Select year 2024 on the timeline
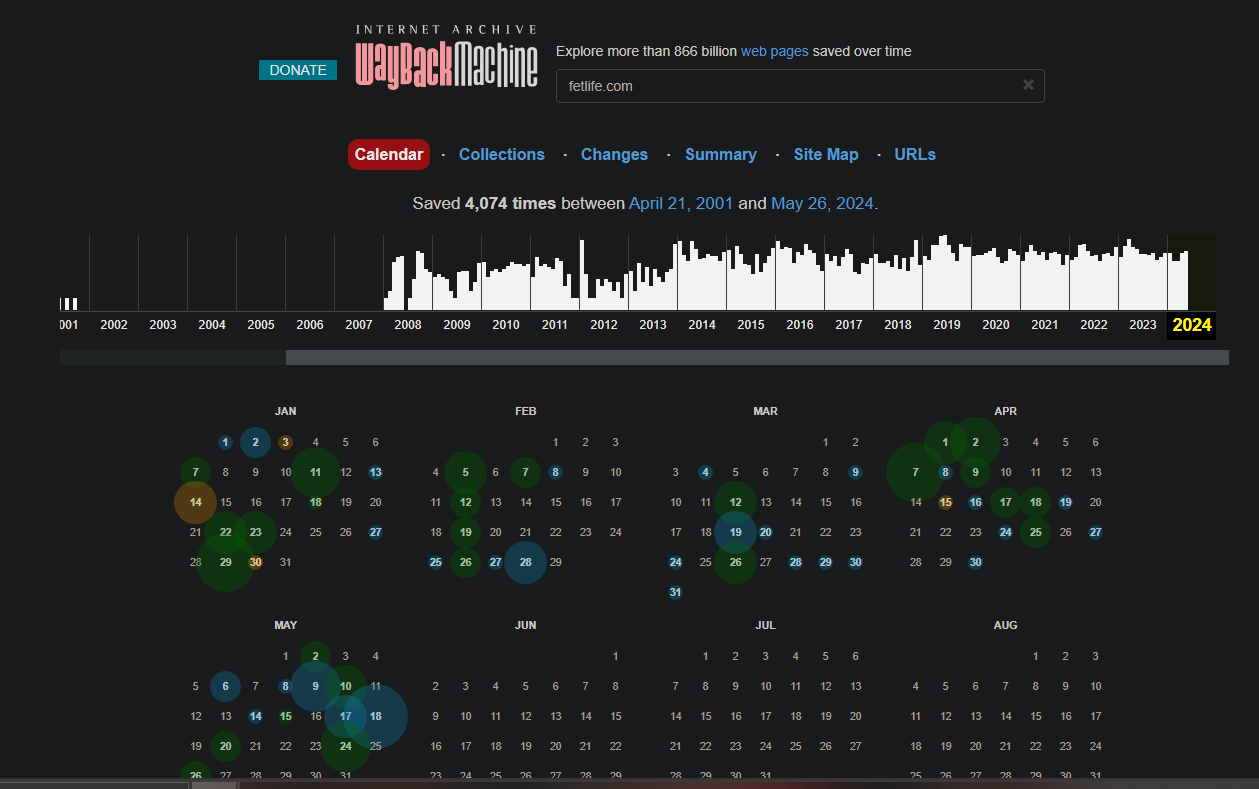Screen dimensions: 1259x789 (x=1192, y=324)
